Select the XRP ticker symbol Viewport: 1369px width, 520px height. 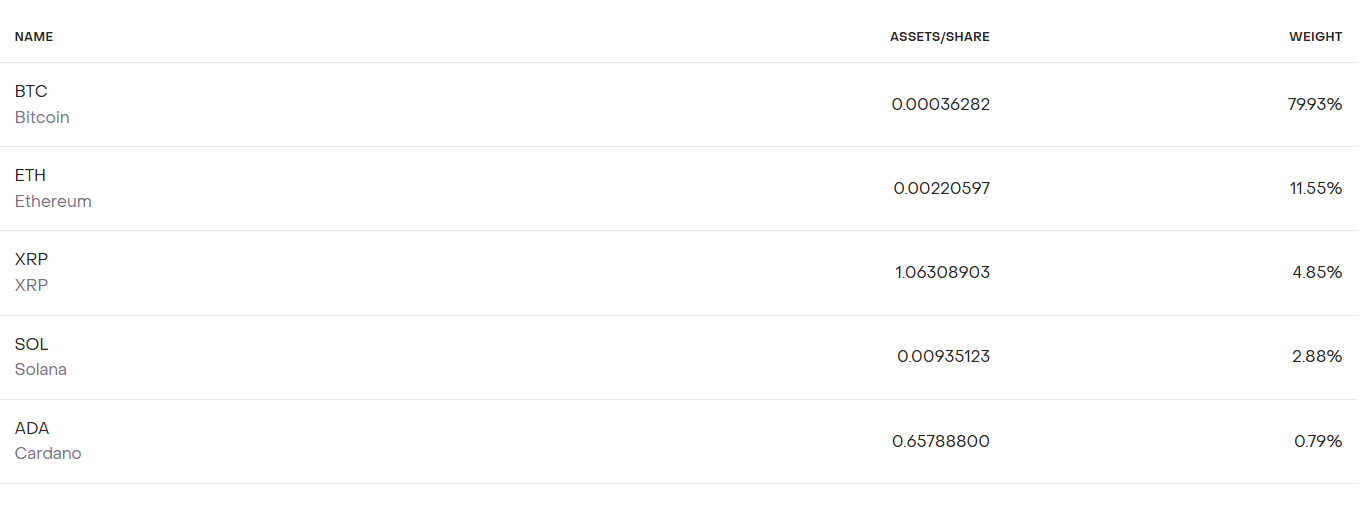coord(31,259)
